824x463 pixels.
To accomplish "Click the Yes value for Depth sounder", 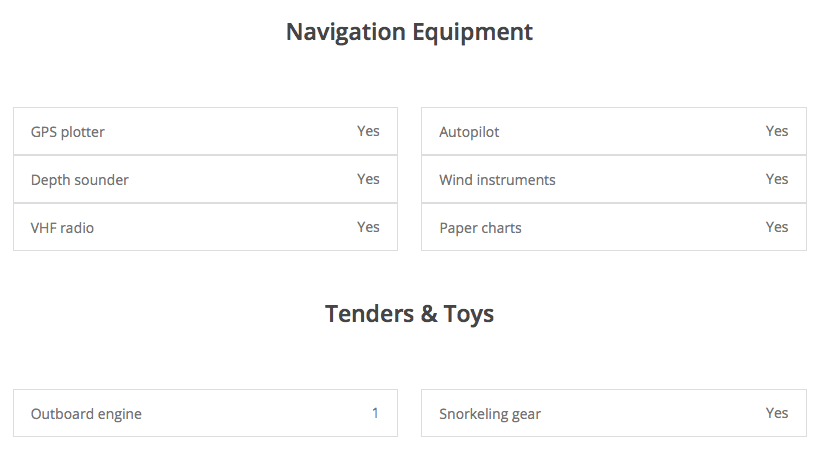I will coord(368,179).
